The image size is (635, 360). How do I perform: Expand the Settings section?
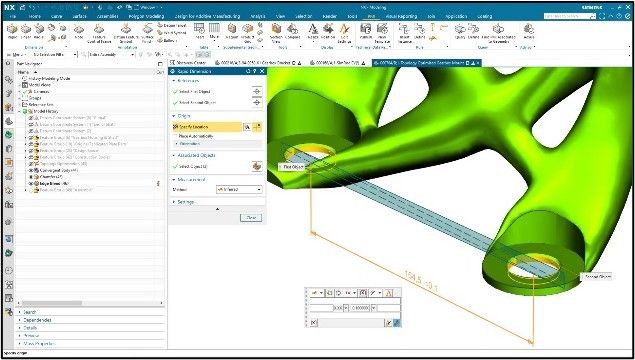point(184,202)
